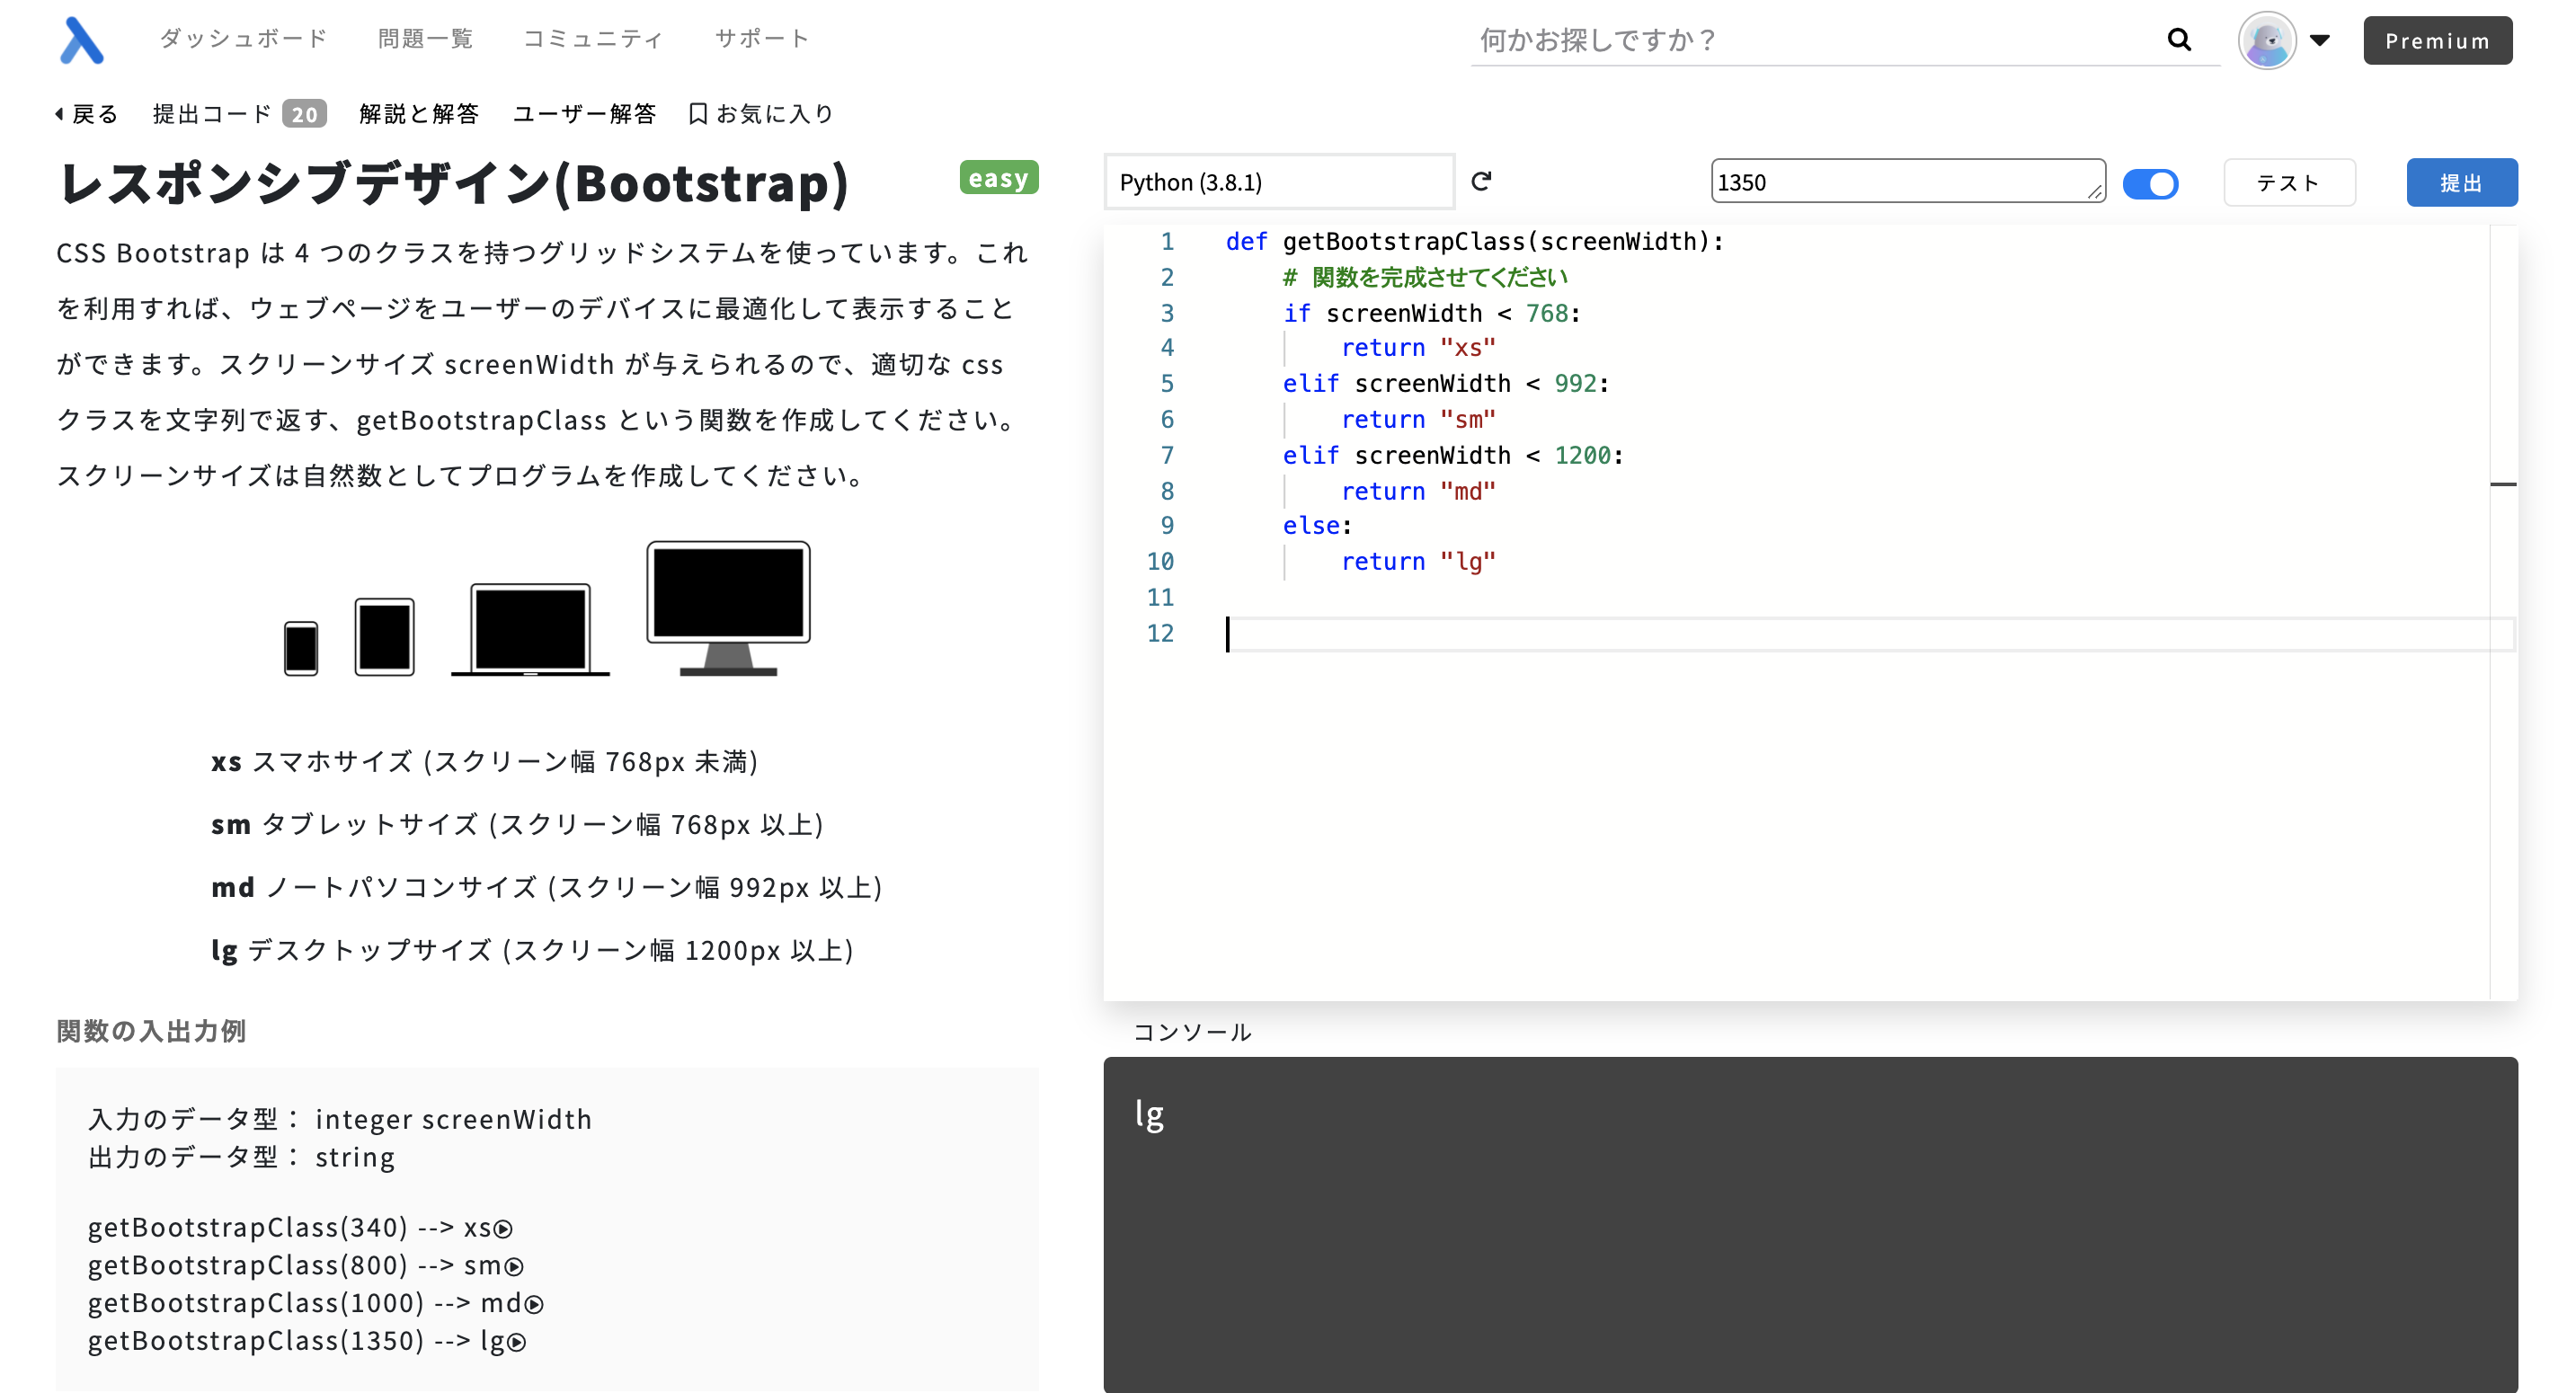
Task: Open the ダッシュボード menu
Action: [x=243, y=38]
